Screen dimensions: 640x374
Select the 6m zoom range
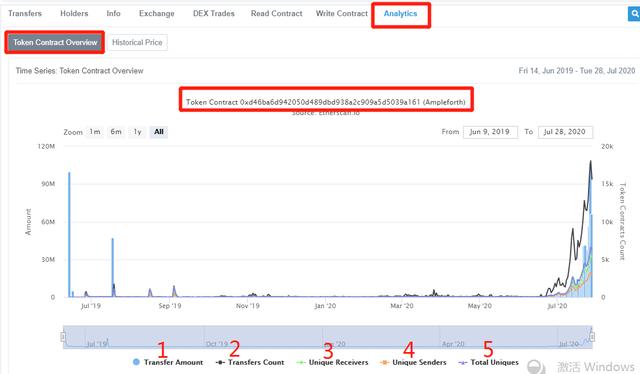click(116, 132)
